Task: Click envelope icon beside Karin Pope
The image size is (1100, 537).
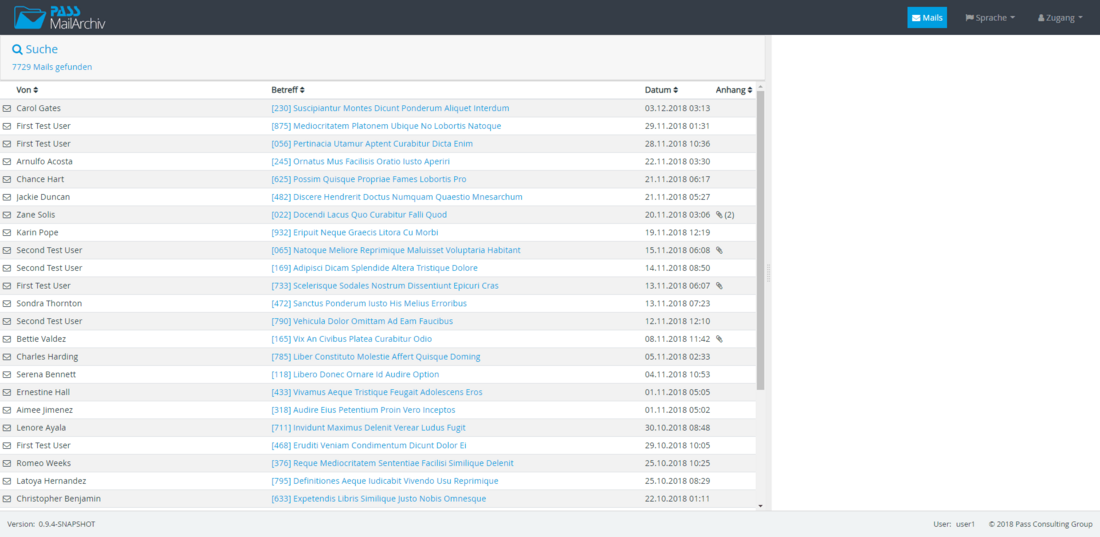Action: click(x=7, y=232)
